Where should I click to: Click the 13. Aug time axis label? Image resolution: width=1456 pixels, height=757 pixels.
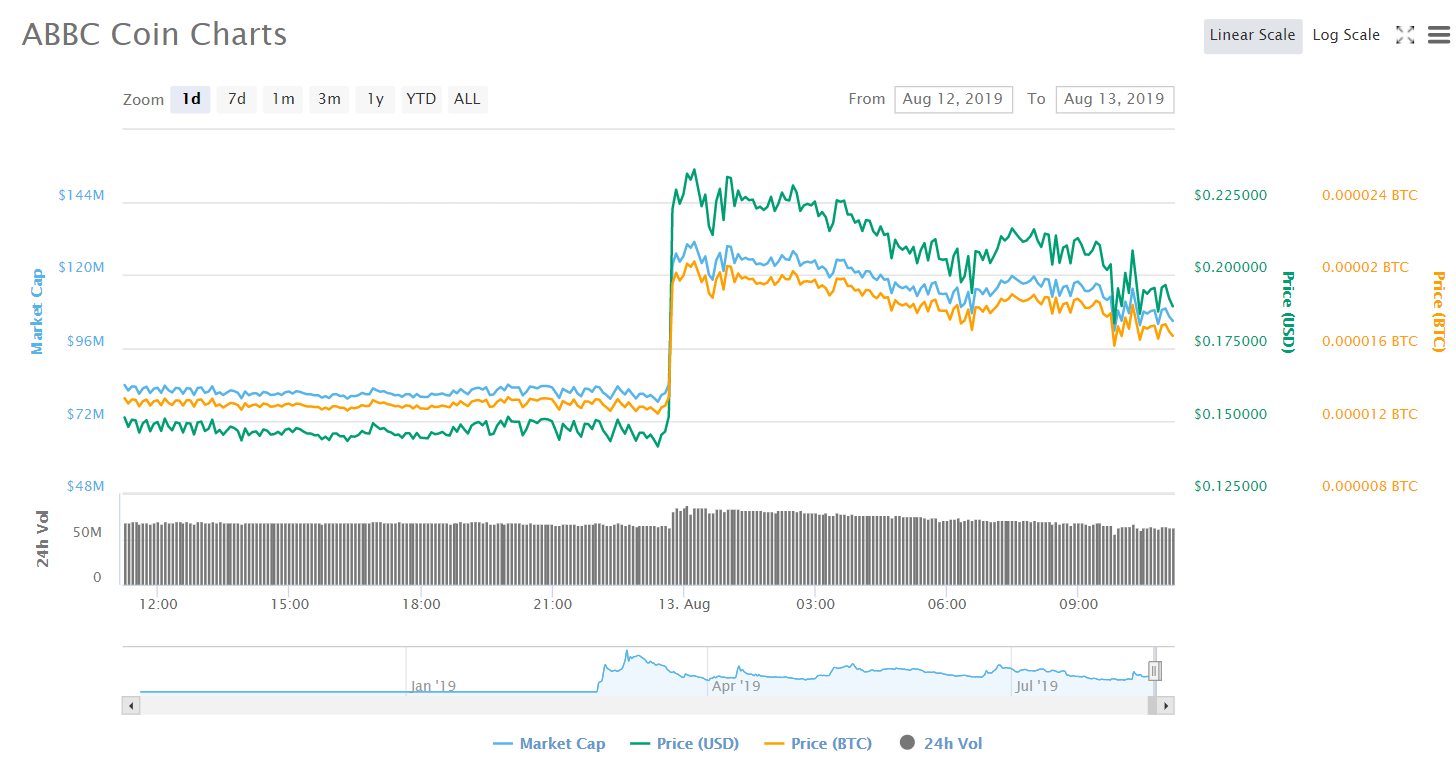click(685, 604)
